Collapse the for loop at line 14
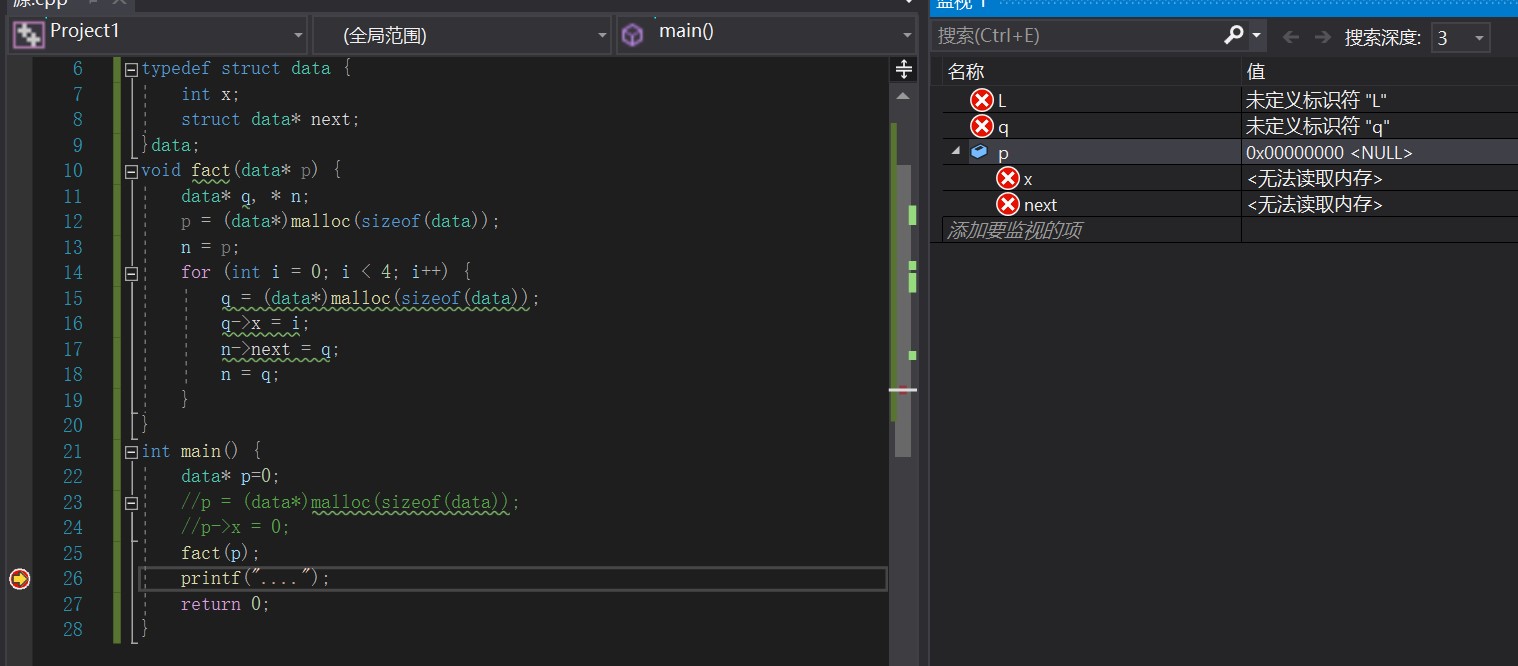1518x666 pixels. 131,273
